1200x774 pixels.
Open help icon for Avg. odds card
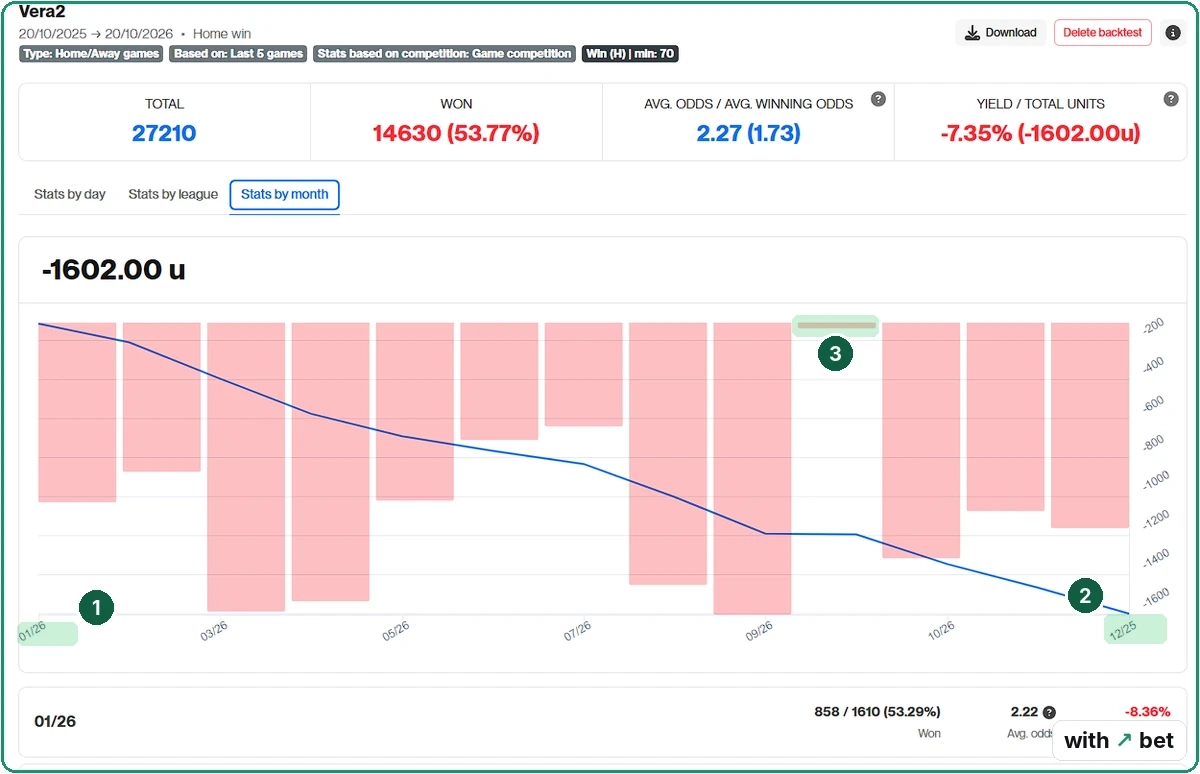(x=878, y=99)
